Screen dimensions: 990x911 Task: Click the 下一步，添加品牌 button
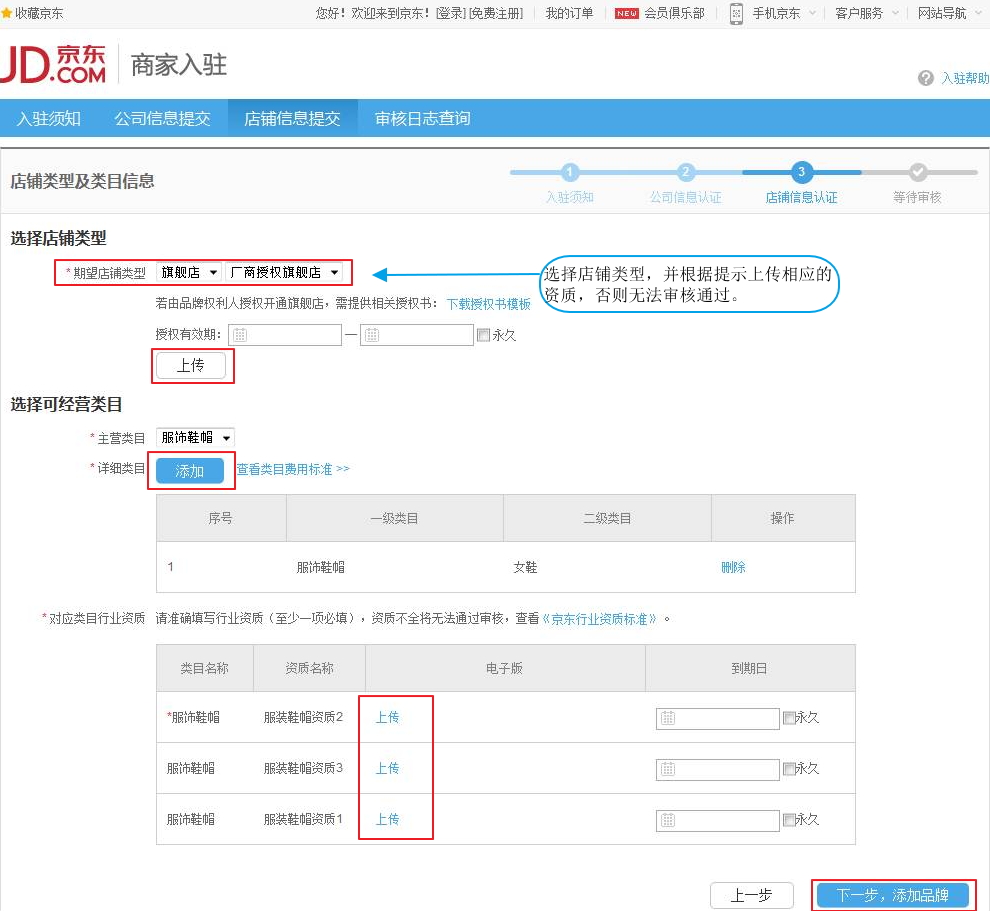(x=893, y=895)
